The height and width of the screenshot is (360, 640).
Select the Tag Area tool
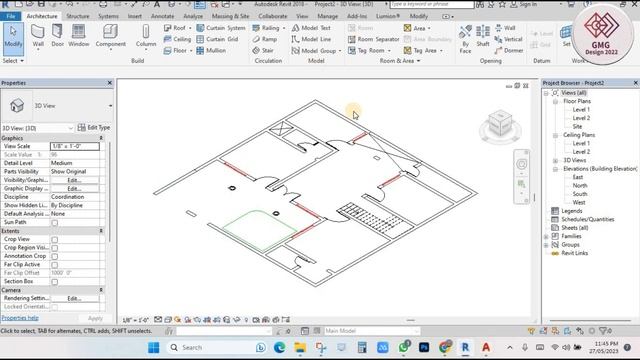[423, 51]
